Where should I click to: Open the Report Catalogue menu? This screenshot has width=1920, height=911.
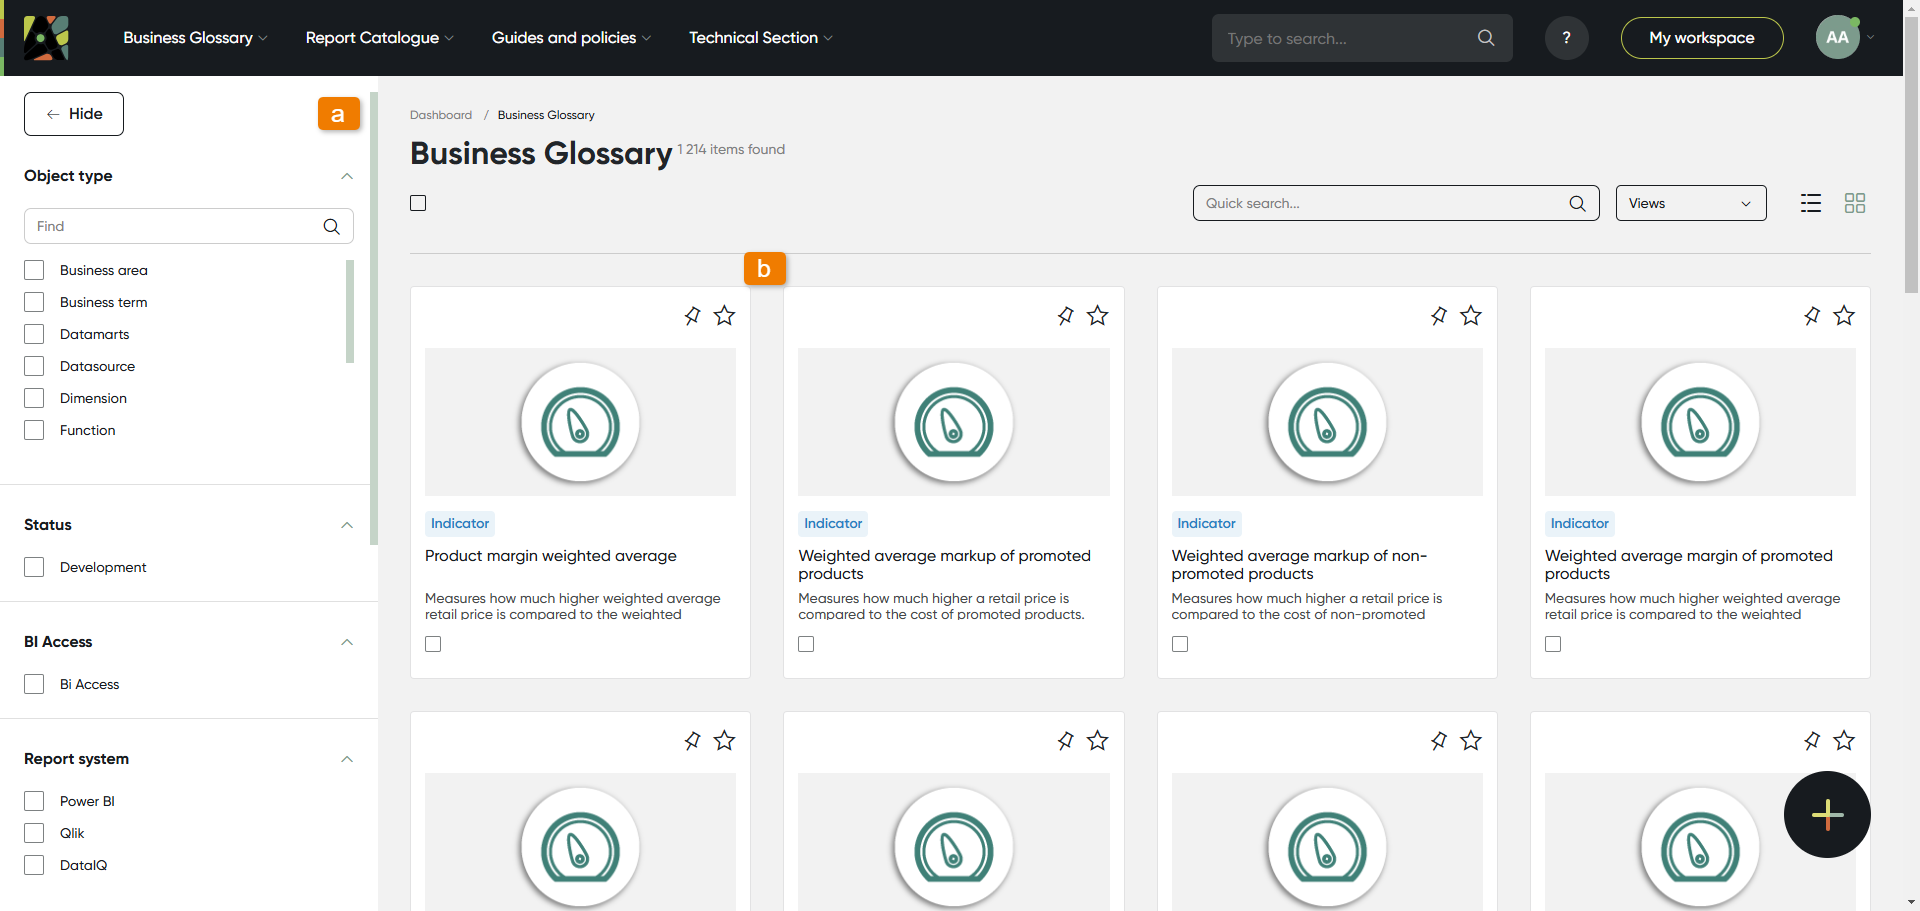pyautogui.click(x=379, y=38)
